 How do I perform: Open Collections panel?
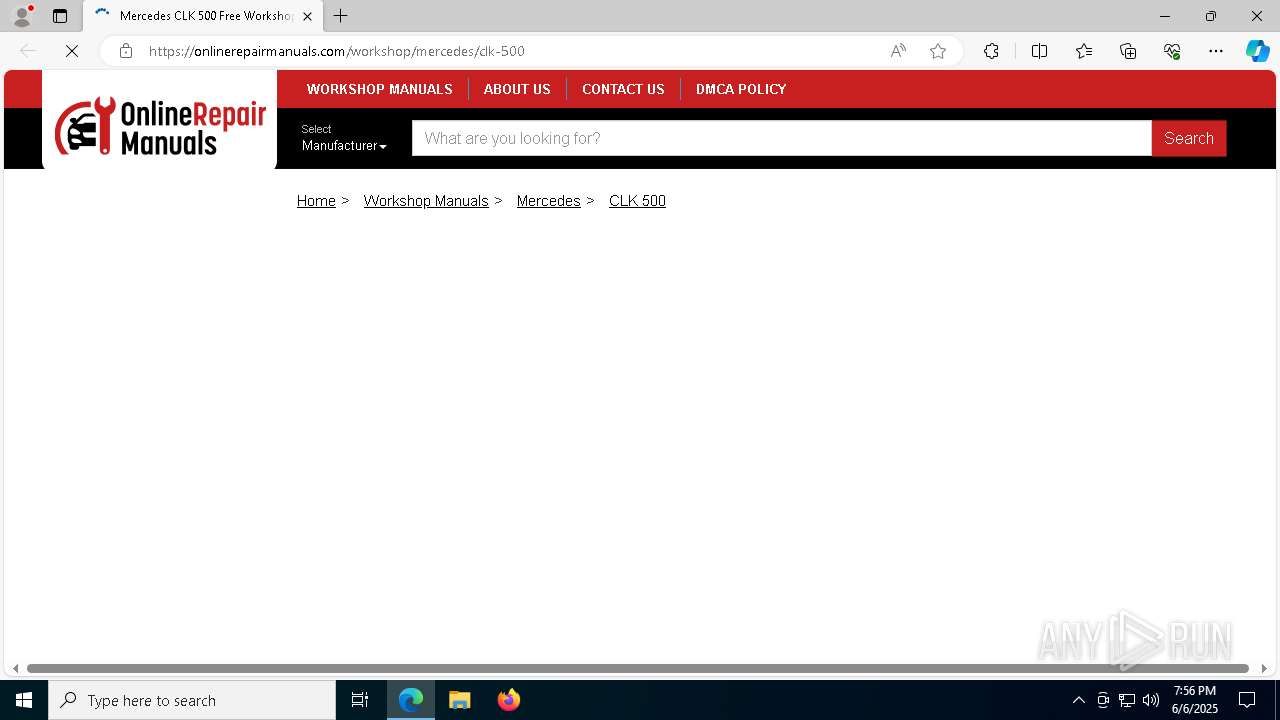[x=1128, y=51]
